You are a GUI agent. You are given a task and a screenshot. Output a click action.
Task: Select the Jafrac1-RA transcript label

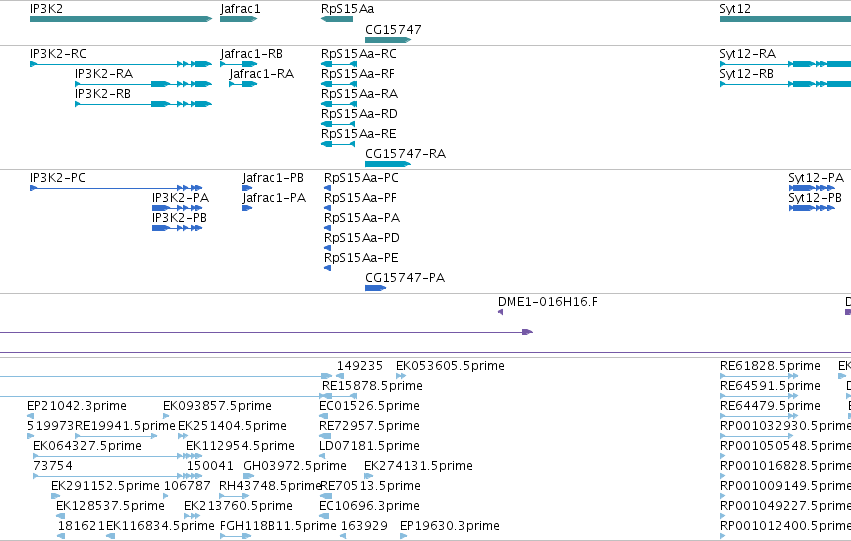(262, 74)
